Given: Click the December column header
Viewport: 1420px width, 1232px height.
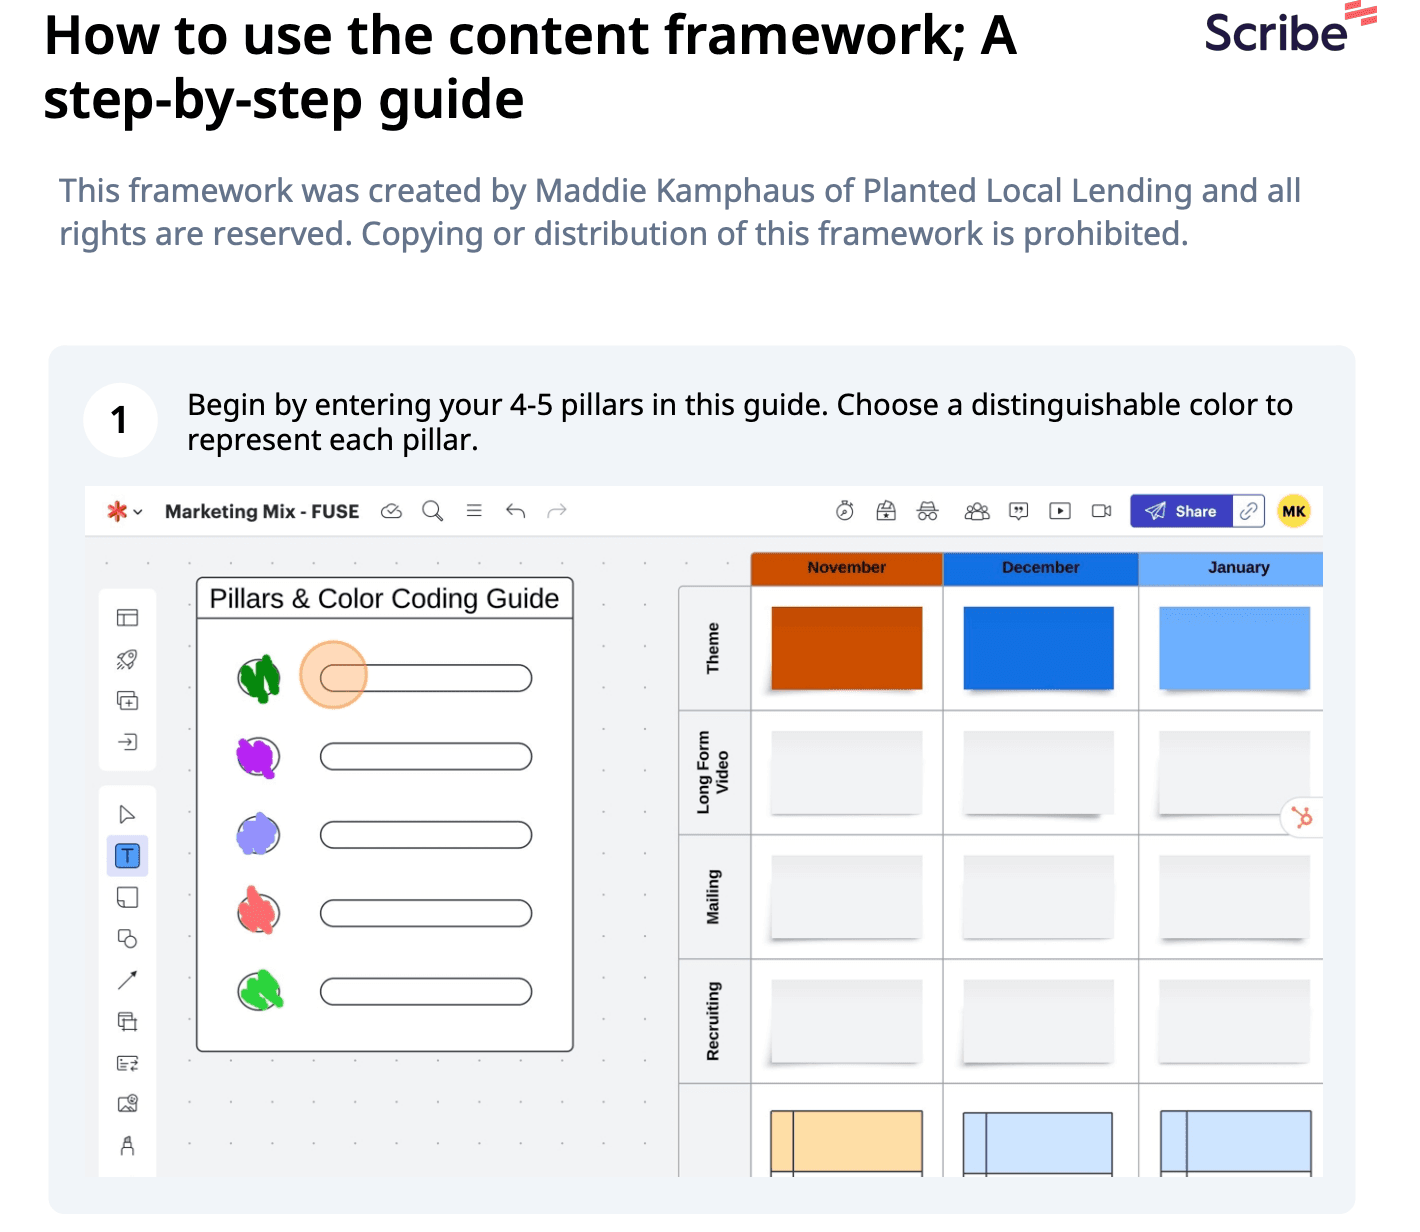Looking at the screenshot, I should 1040,568.
